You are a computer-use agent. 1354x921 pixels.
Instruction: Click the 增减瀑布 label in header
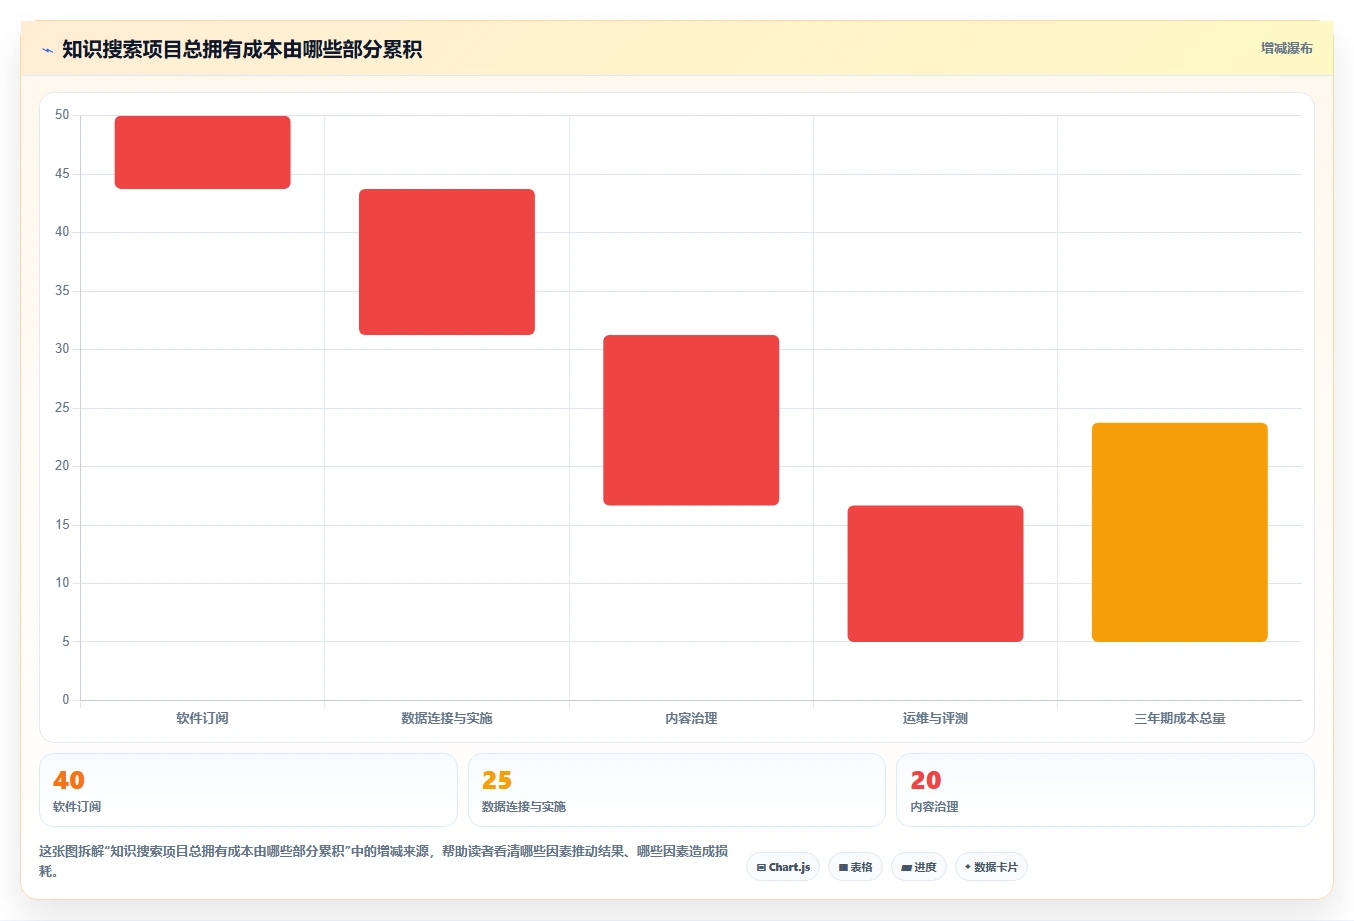point(1286,48)
